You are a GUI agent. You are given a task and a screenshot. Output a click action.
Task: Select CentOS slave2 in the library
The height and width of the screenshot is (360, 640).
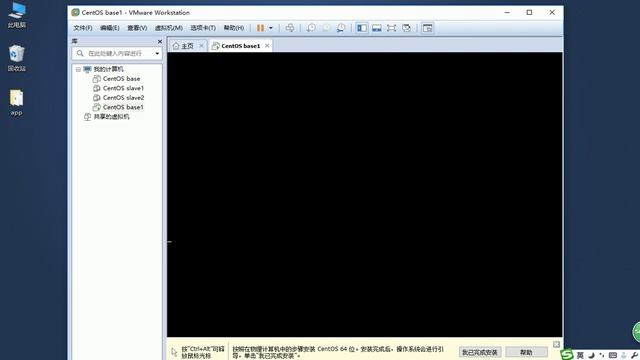click(123, 98)
